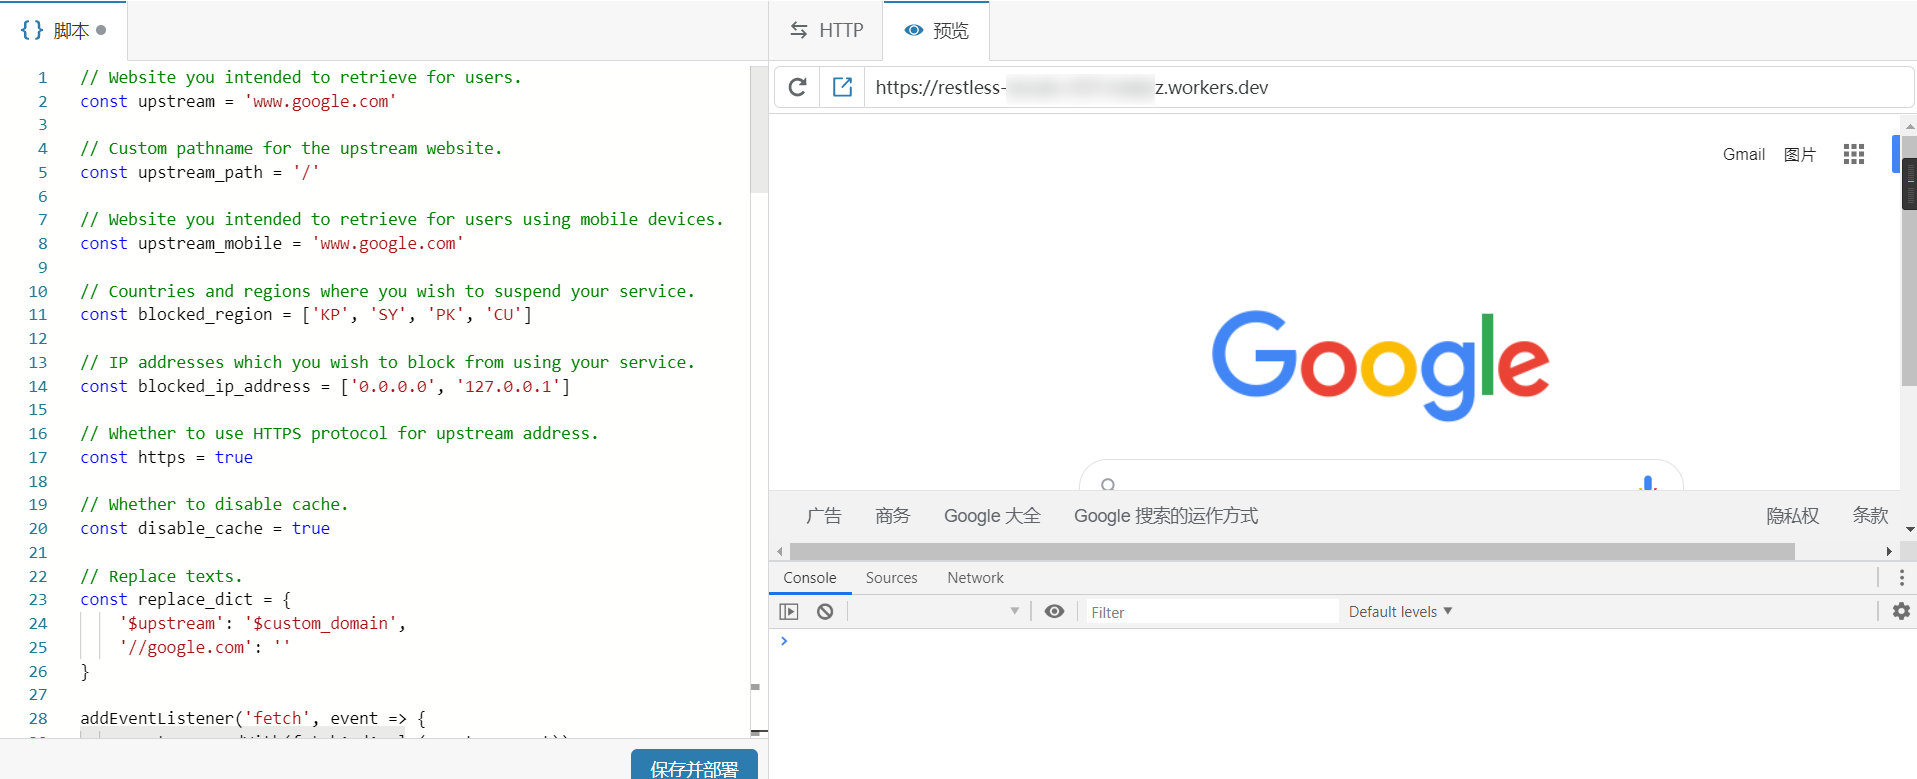Click the 'const blocked_ip_address' code line
The width and height of the screenshot is (1917, 779).
pyautogui.click(x=325, y=386)
